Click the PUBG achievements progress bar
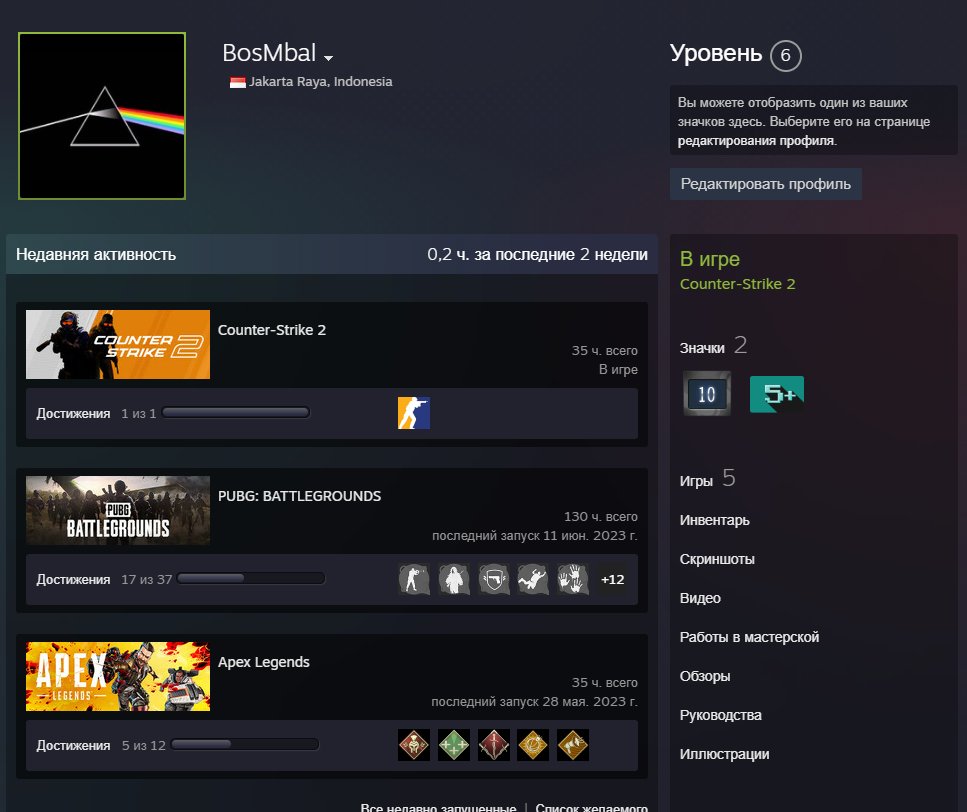Screen dimensions: 967x812 click(x=250, y=578)
